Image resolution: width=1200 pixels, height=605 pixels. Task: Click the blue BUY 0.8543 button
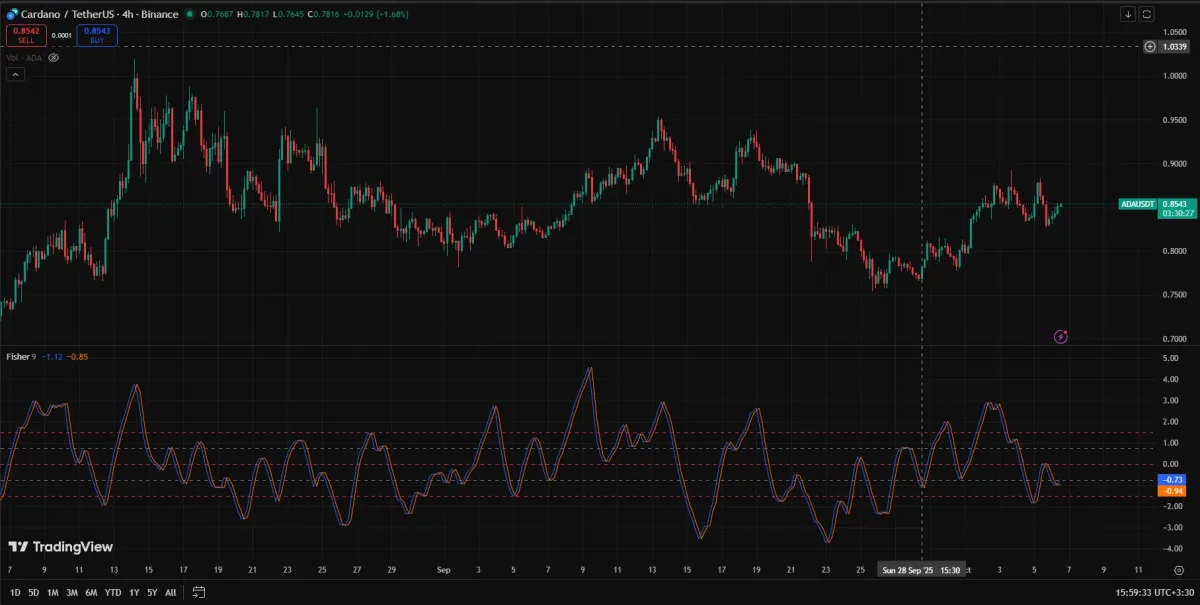(96, 35)
